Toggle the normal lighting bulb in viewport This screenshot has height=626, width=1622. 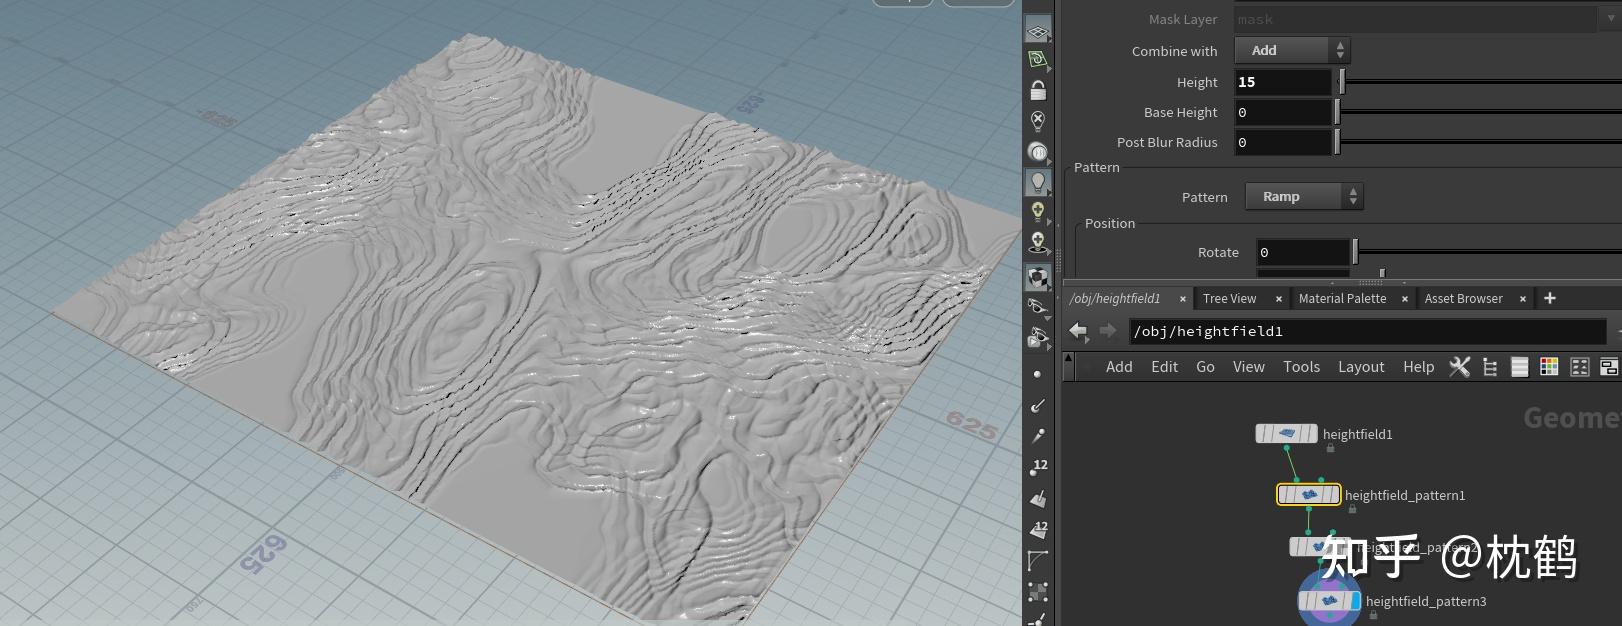(1038, 181)
